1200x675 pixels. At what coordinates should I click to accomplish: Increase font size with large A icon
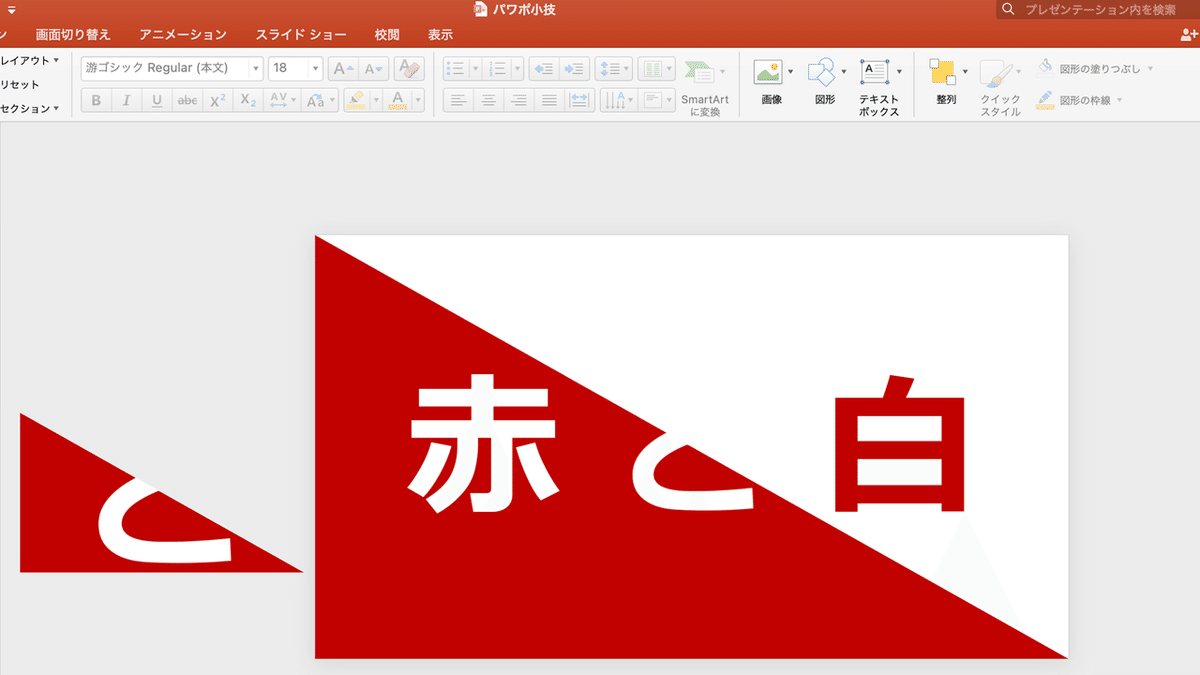[x=343, y=69]
